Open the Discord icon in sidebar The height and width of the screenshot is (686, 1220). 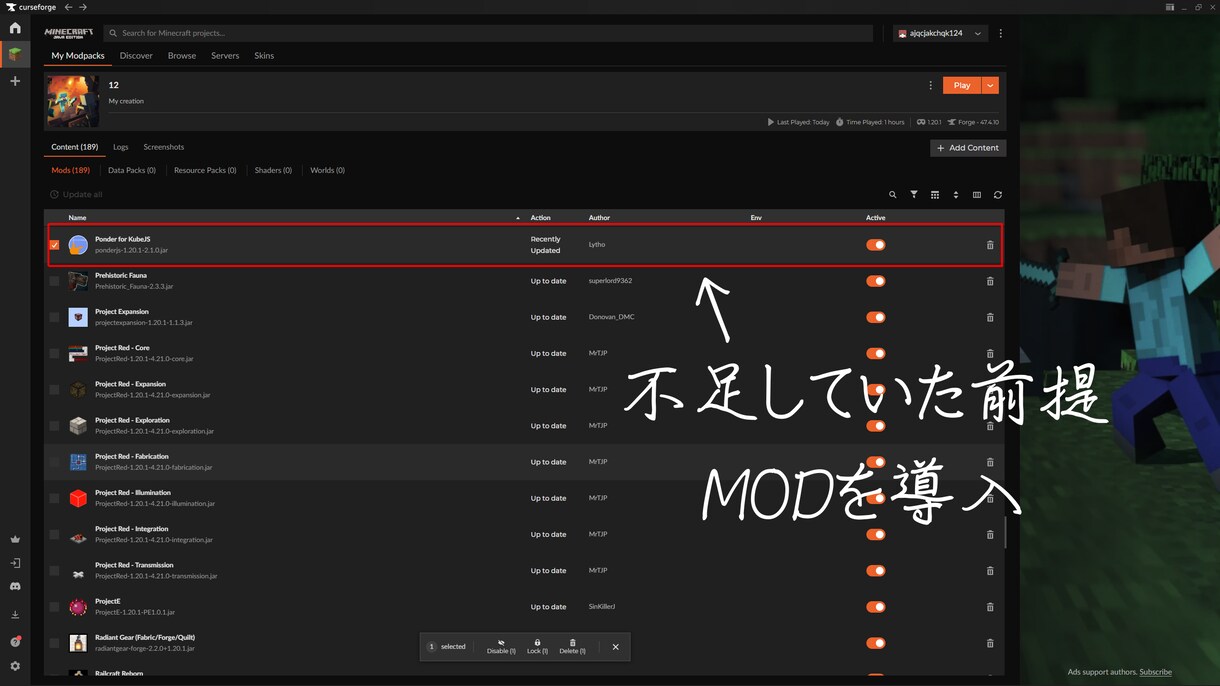click(x=15, y=587)
